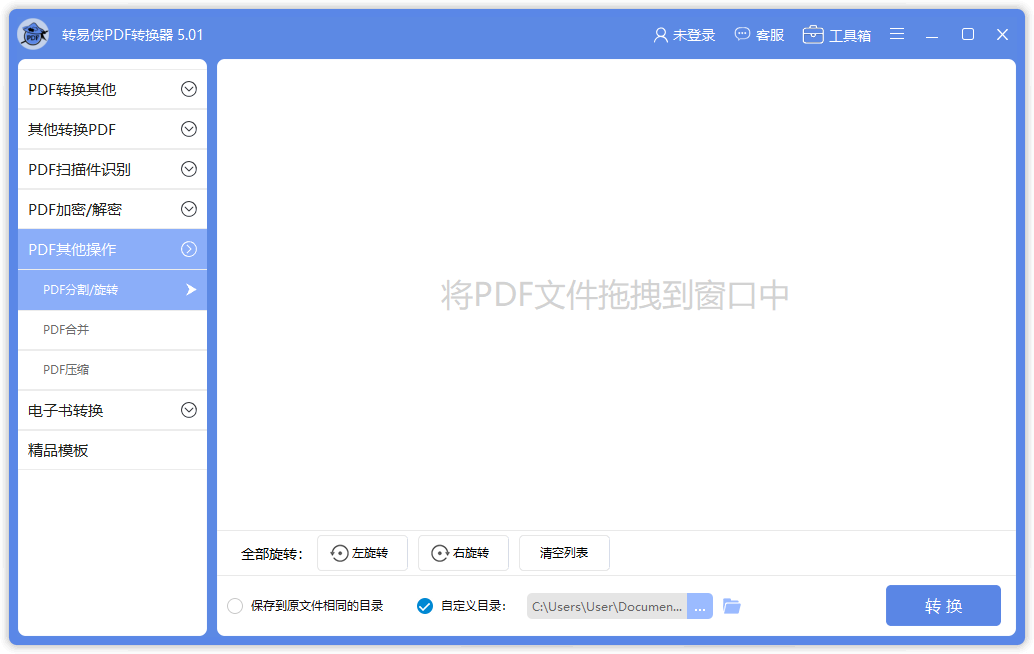Browse output path with the ... button
The height and width of the screenshot is (654, 1034).
700,606
